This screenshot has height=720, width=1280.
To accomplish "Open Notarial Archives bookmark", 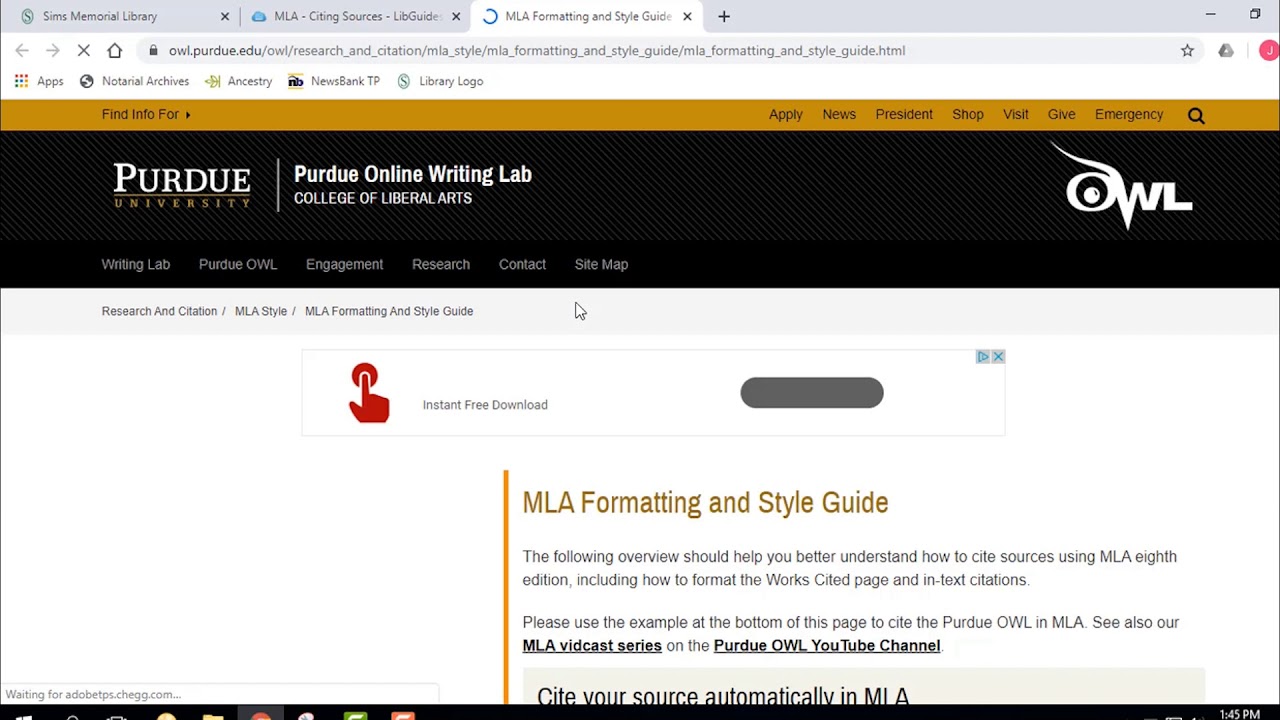I will point(134,81).
